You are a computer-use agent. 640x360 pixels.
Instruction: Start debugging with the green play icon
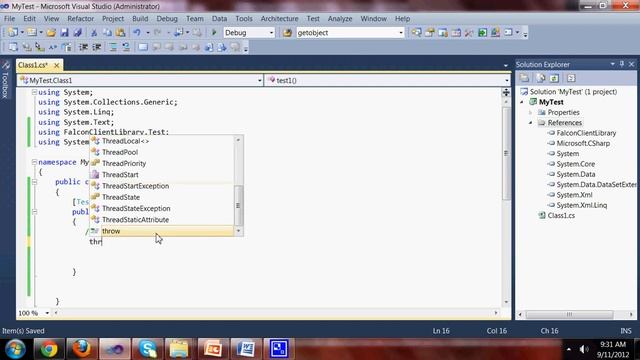[214, 33]
